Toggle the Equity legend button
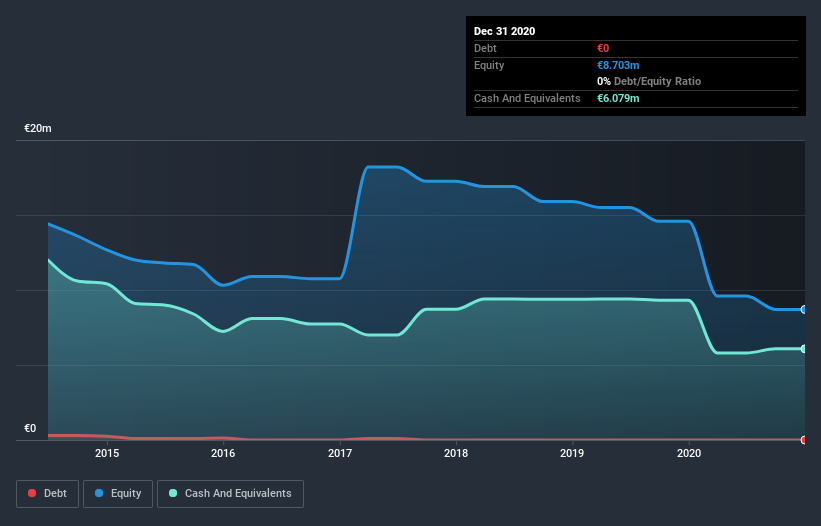Image resolution: width=821 pixels, height=526 pixels. (x=118, y=494)
